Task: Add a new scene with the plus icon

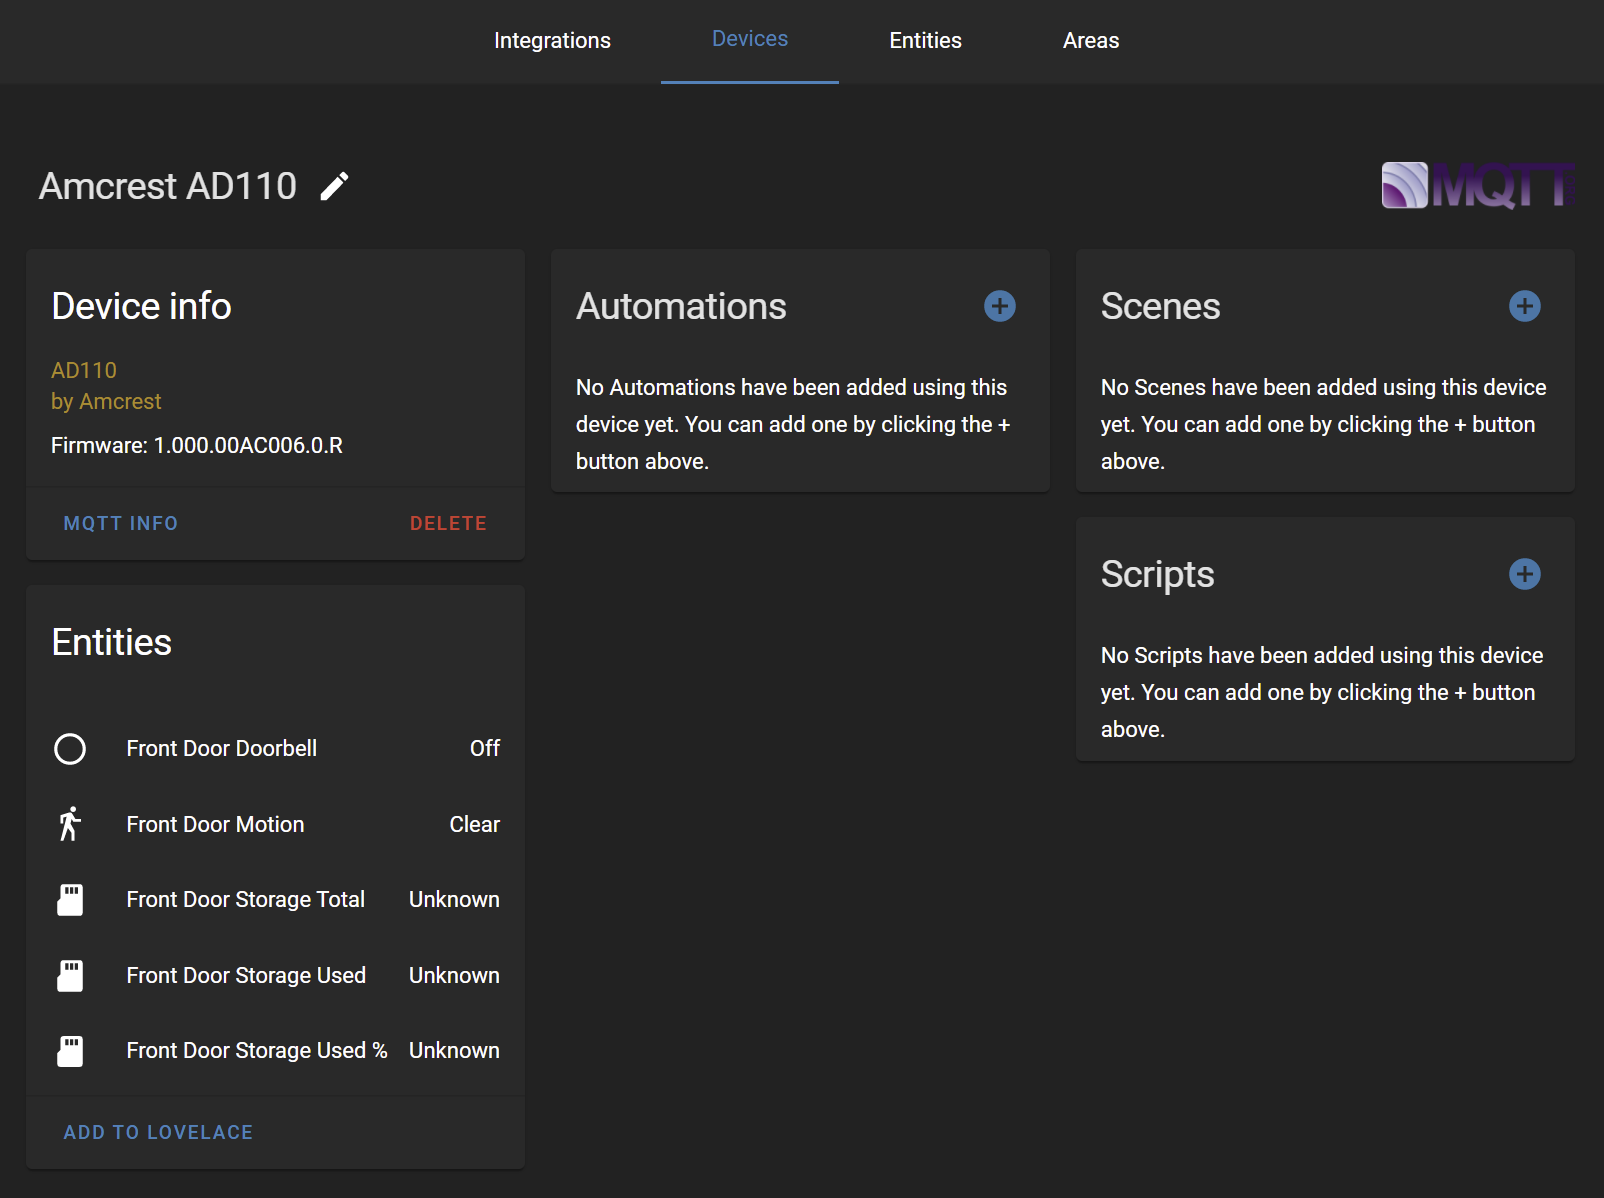Action: (x=1524, y=306)
